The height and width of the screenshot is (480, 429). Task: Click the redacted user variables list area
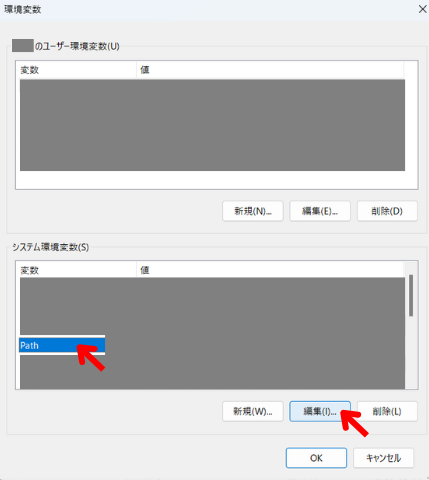(212, 125)
